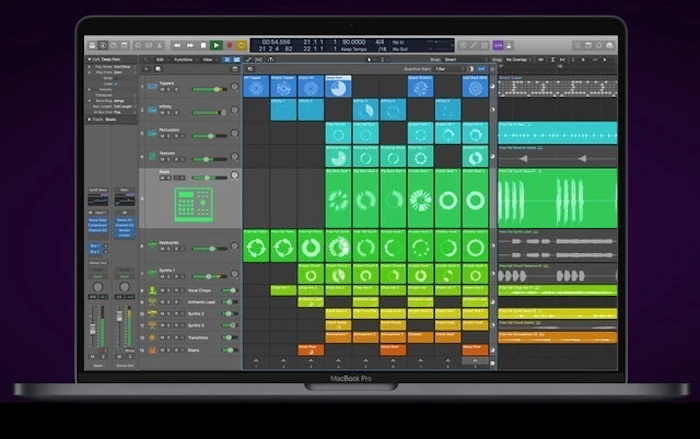700x439 pixels.
Task: Click the green Play button
Action: point(216,46)
